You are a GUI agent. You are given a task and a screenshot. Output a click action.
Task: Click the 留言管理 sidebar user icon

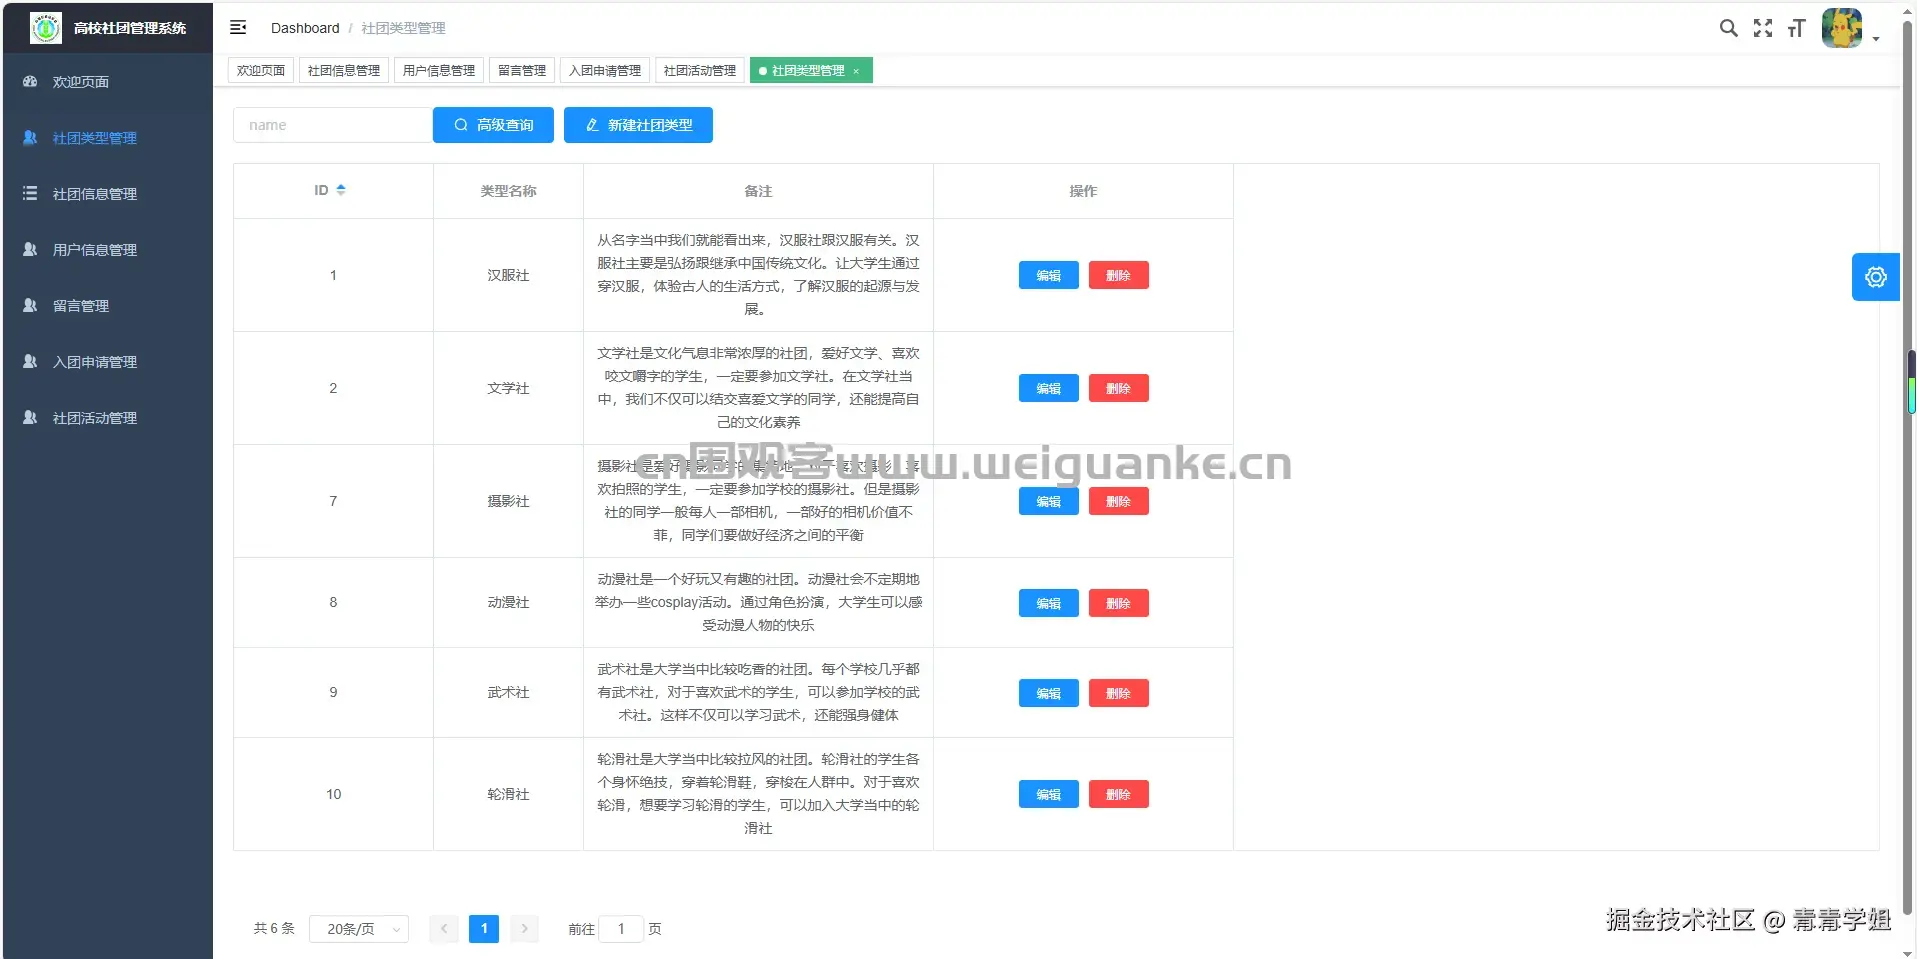[x=30, y=305]
